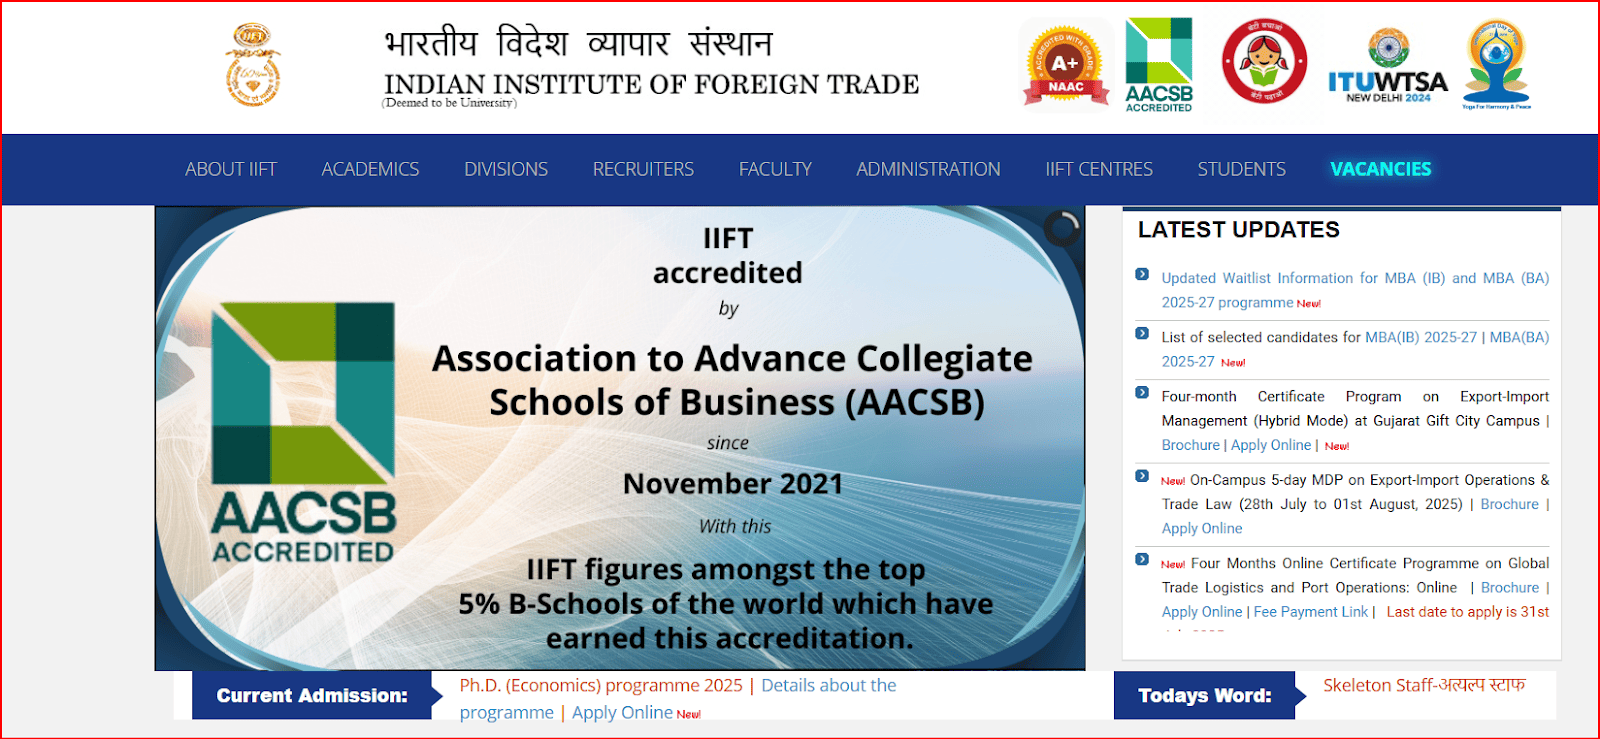1600x739 pixels.
Task: Open Ph.D. (Economics) programme 2025 link
Action: (601, 685)
